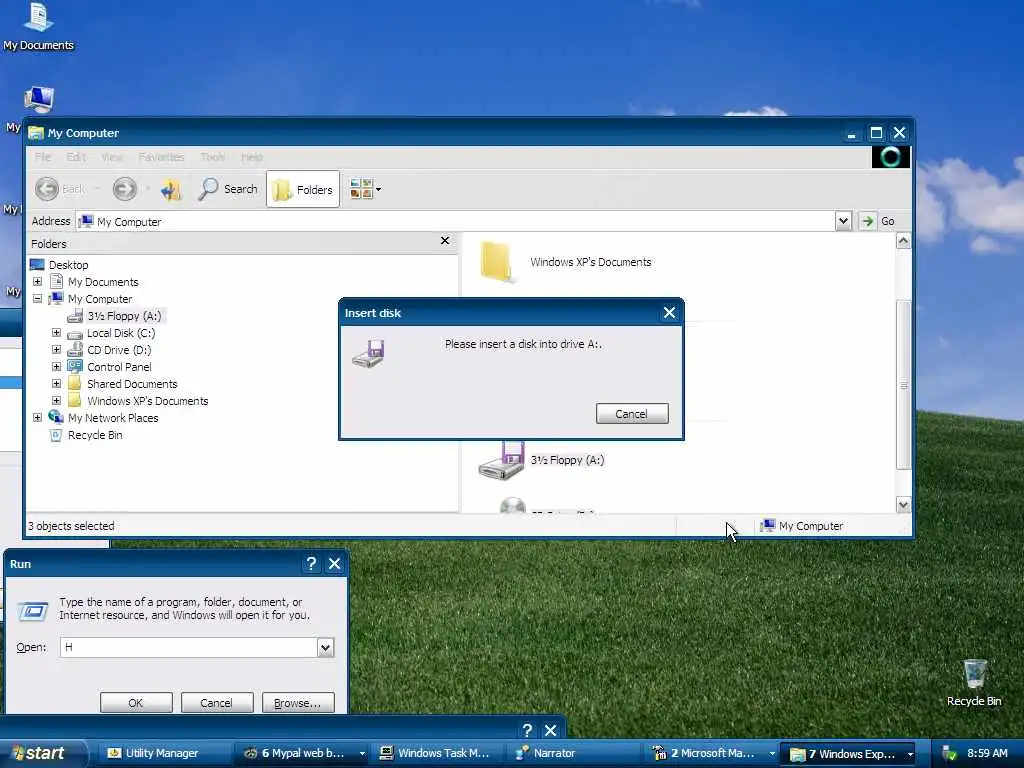This screenshot has width=1024, height=768.
Task: Select 3½ Floppy (A:) in folder tree
Action: pos(124,315)
